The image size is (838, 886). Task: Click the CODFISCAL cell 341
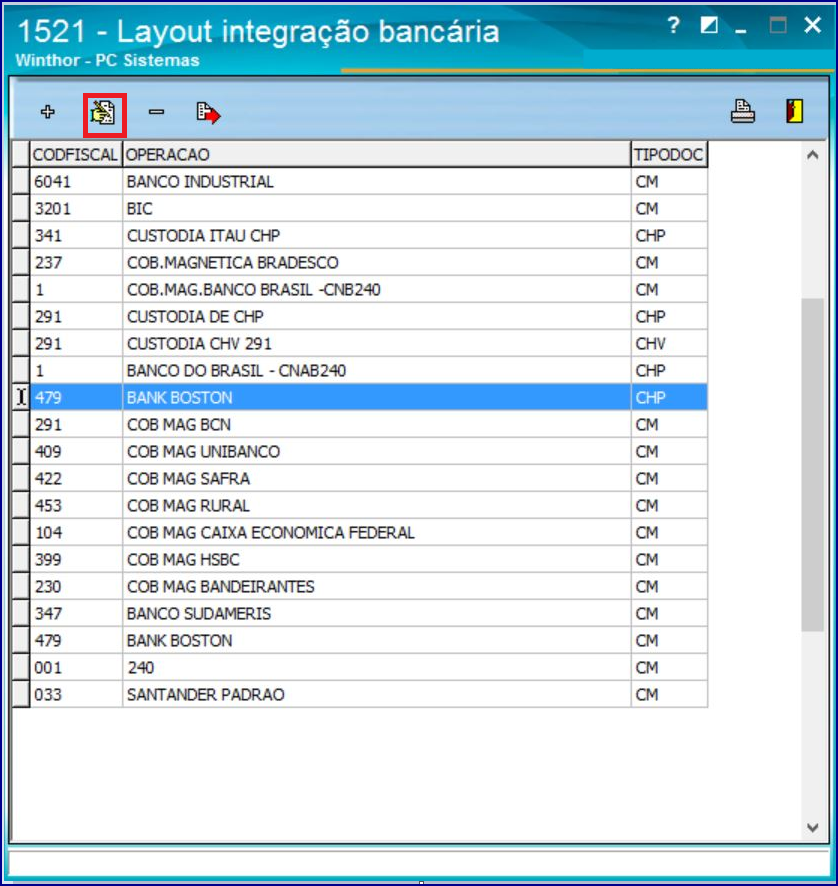pos(76,236)
